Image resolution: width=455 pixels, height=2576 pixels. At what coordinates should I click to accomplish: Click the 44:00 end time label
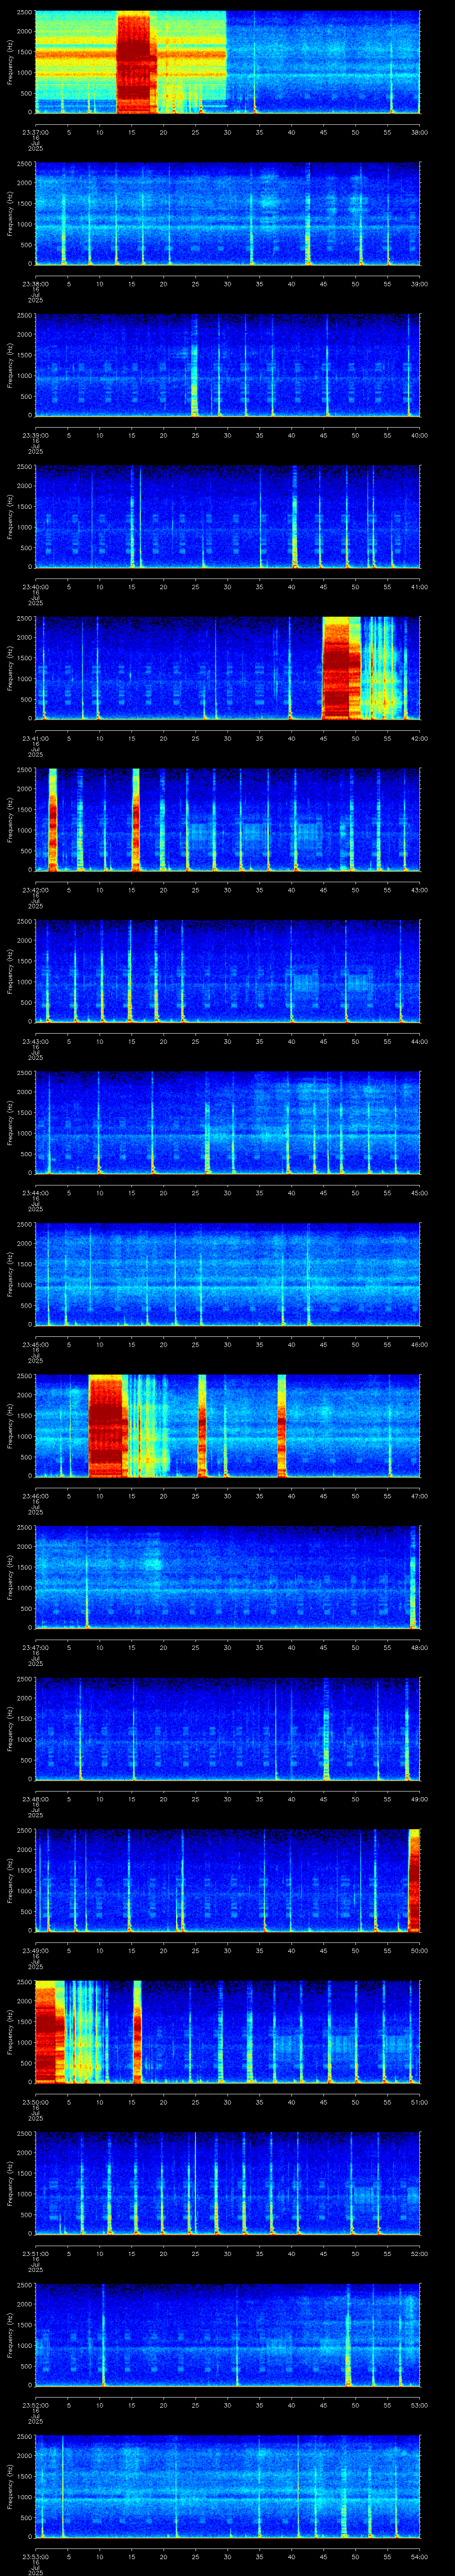[x=420, y=1041]
